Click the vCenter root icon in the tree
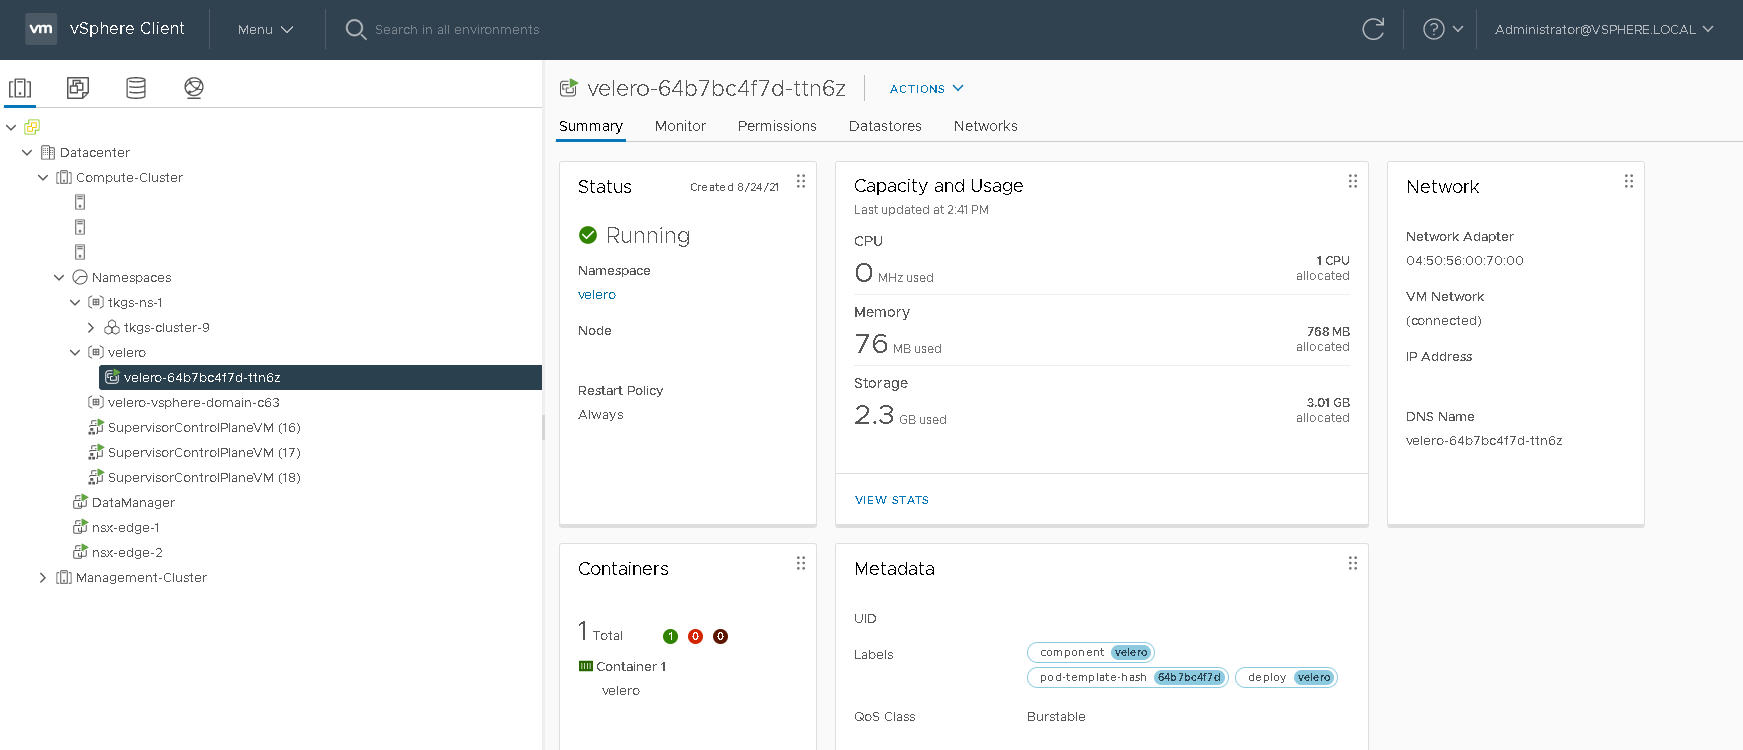This screenshot has width=1743, height=750. 32,127
